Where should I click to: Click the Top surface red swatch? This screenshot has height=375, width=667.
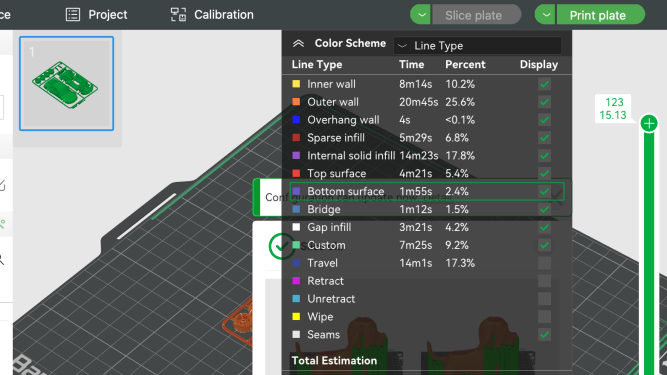296,173
